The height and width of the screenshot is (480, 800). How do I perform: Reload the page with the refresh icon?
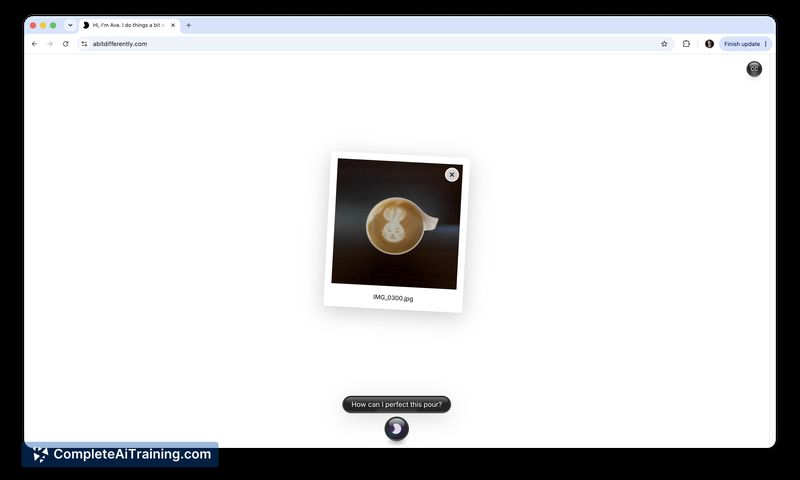click(x=65, y=44)
